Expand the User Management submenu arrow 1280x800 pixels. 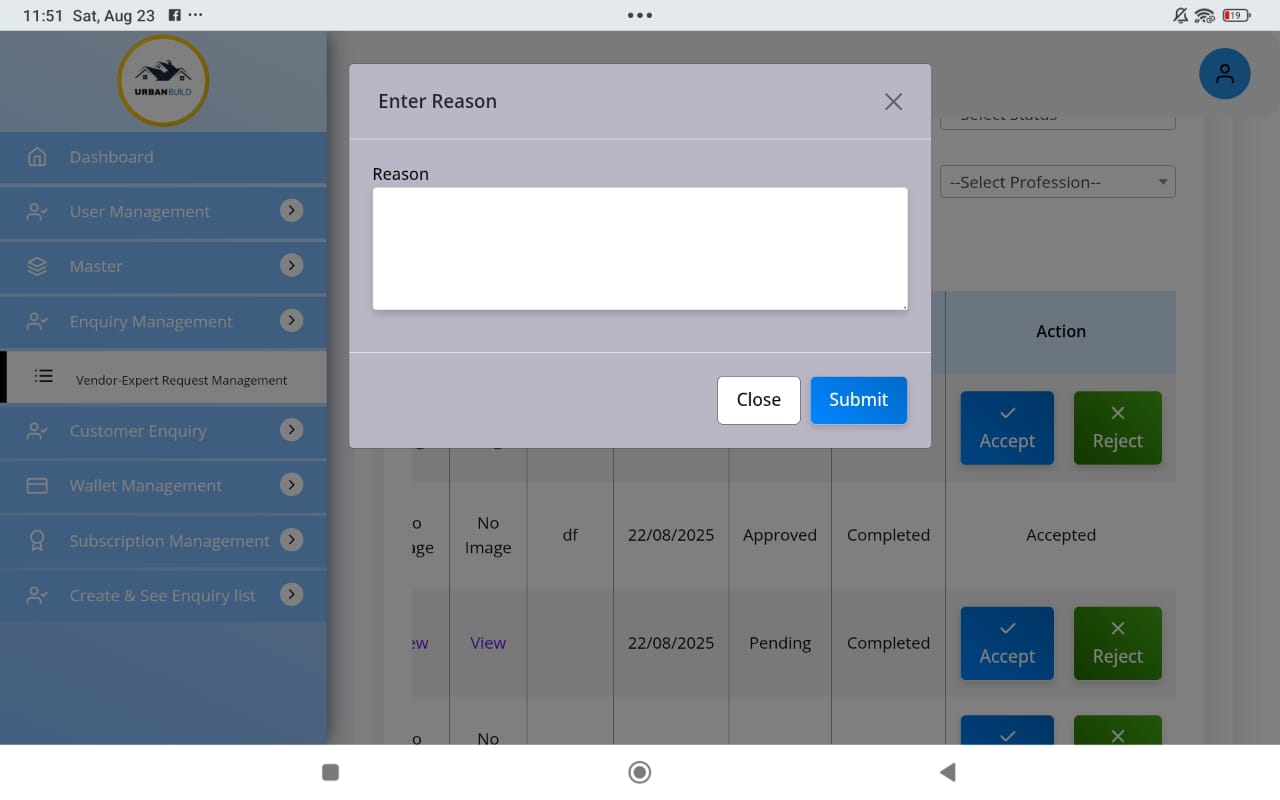291,211
